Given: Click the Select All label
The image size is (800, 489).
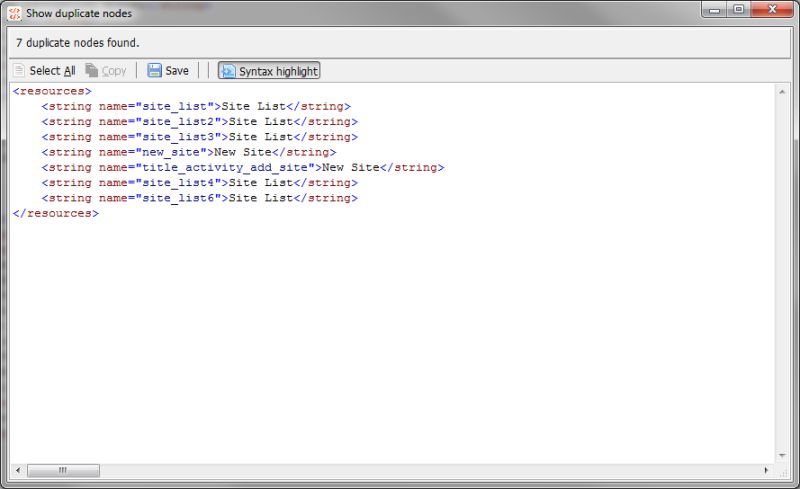Looking at the screenshot, I should [52, 71].
